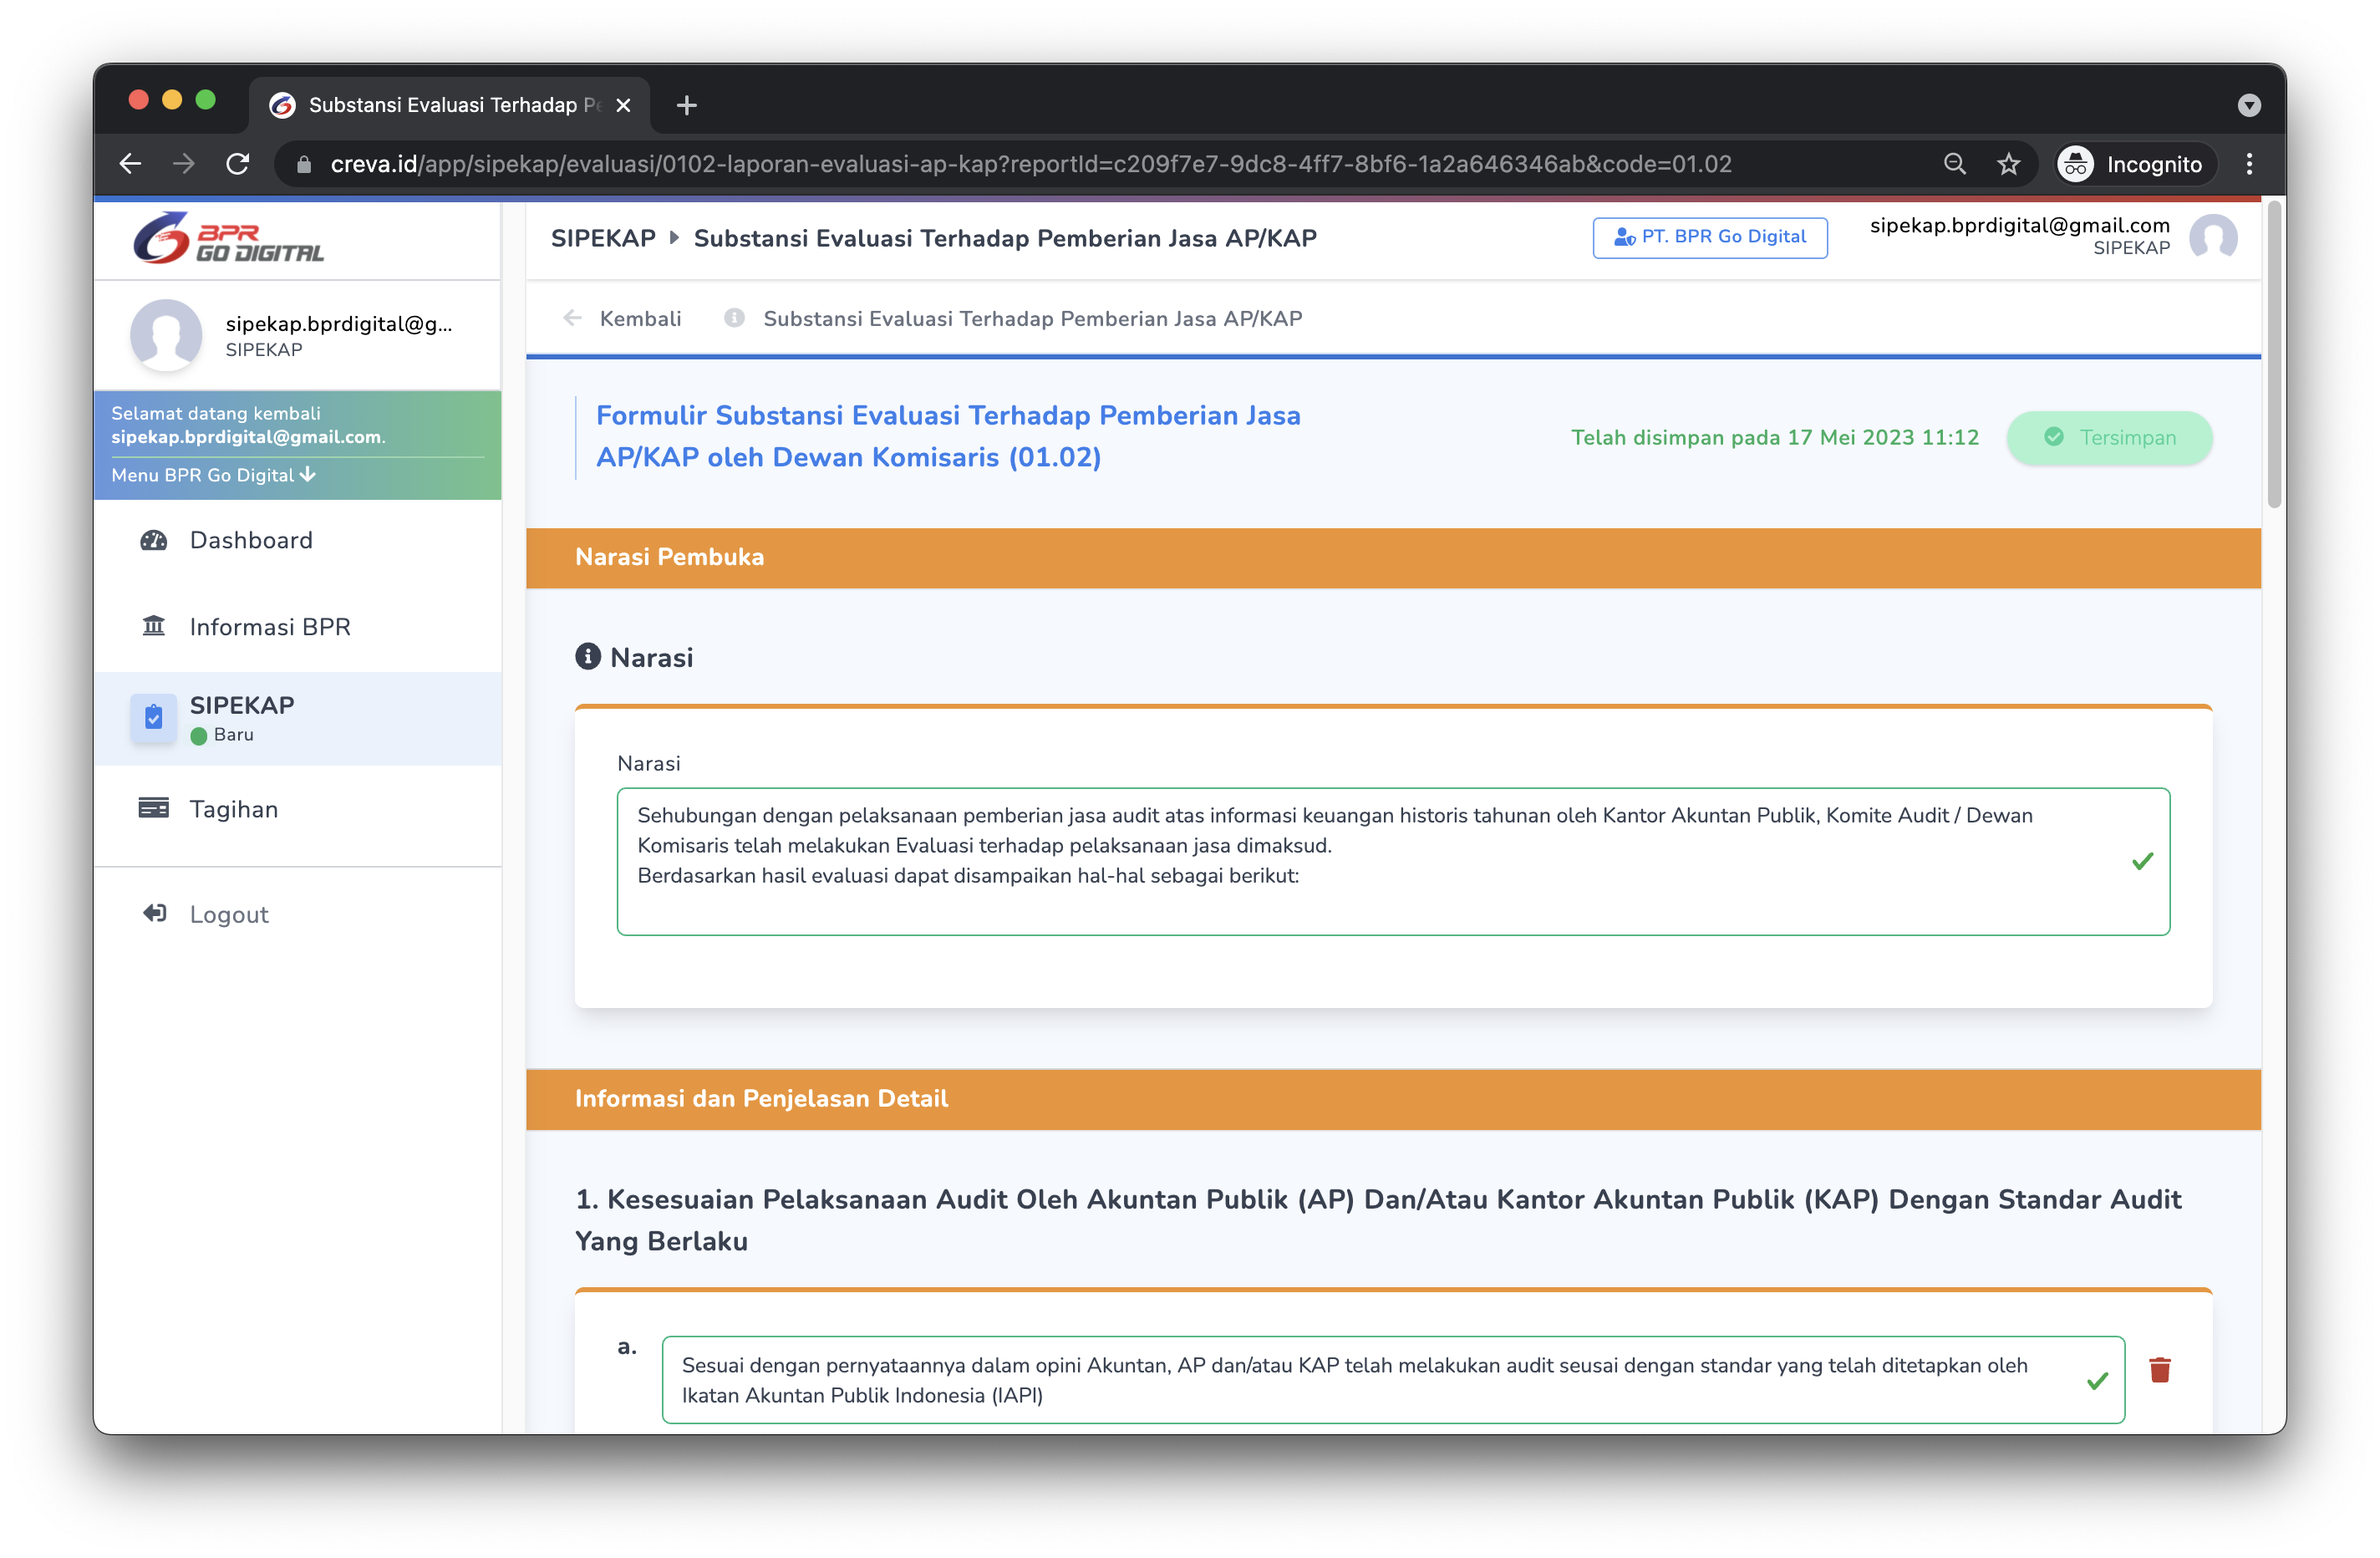Click the Logout arrow icon
2380x1558 pixels.
pyautogui.click(x=154, y=913)
